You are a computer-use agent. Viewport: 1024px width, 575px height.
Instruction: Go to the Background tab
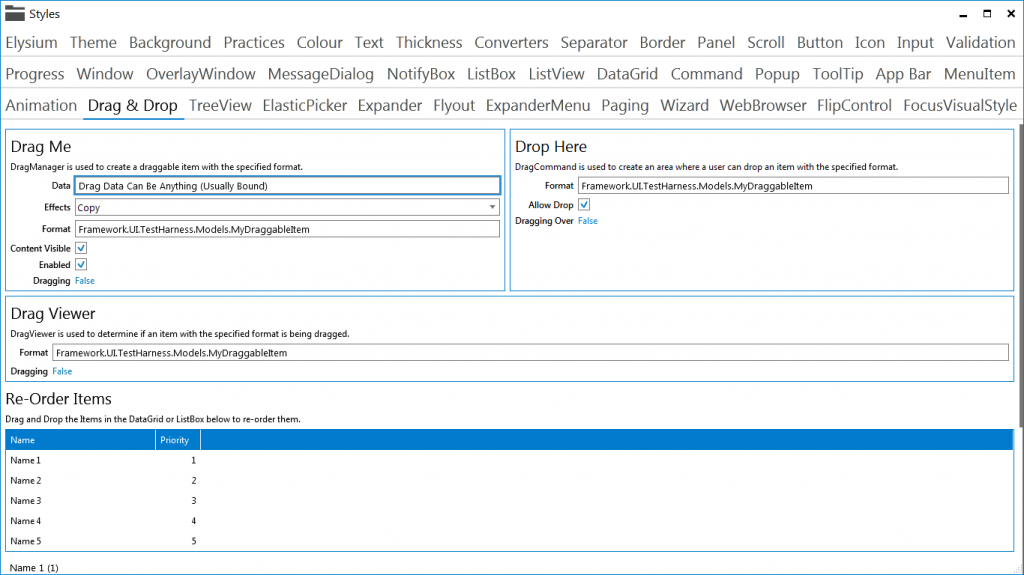click(x=170, y=42)
